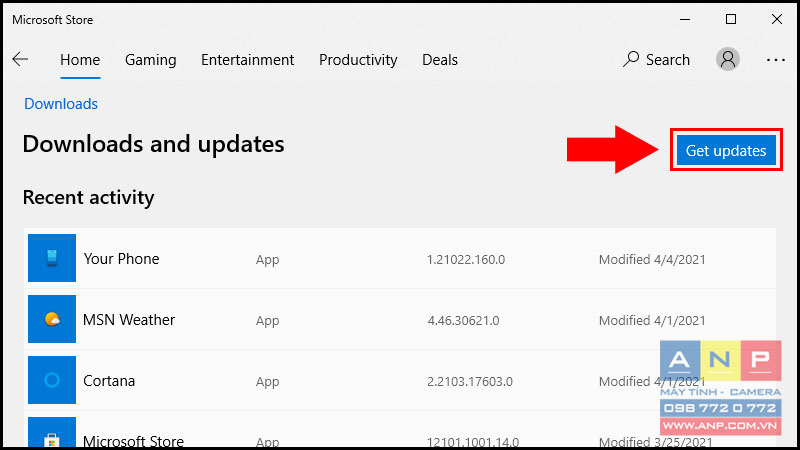Go to the Deals tab
The height and width of the screenshot is (450, 800).
pyautogui.click(x=440, y=60)
